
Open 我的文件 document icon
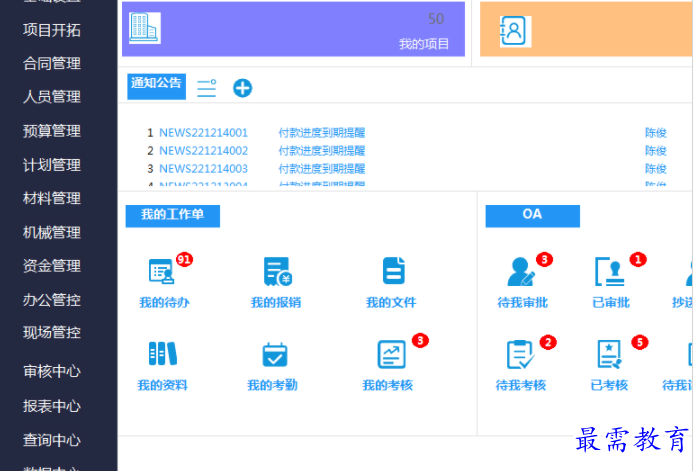coord(394,270)
